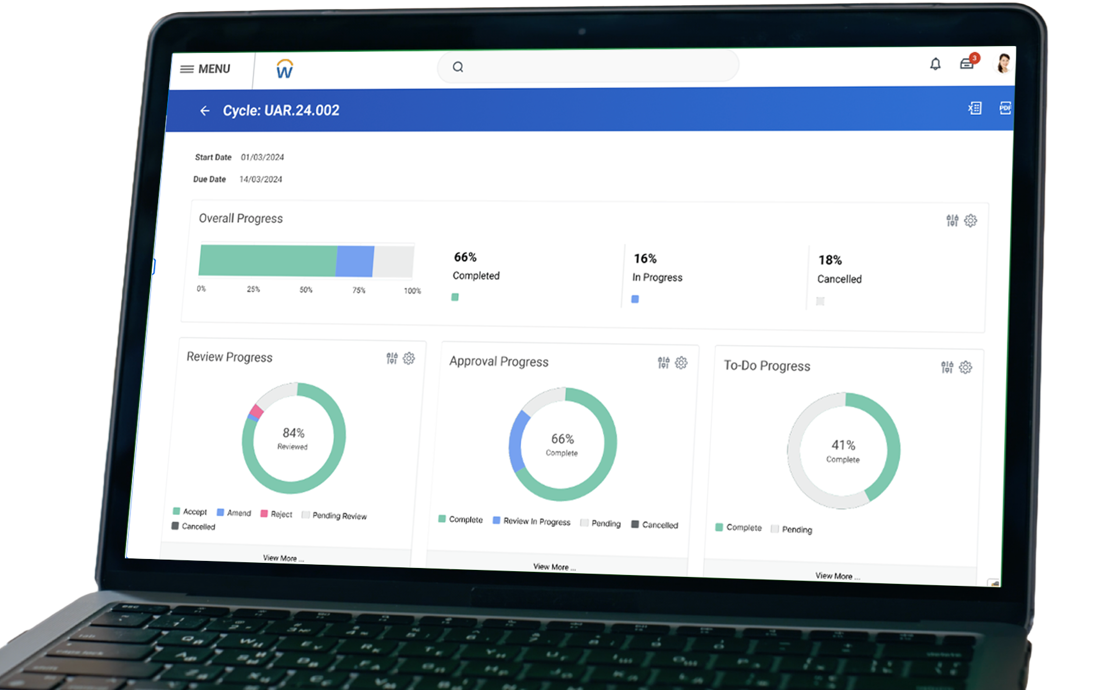Click green Completed segment of overall bar
The width and height of the screenshot is (1104, 690).
point(267,260)
